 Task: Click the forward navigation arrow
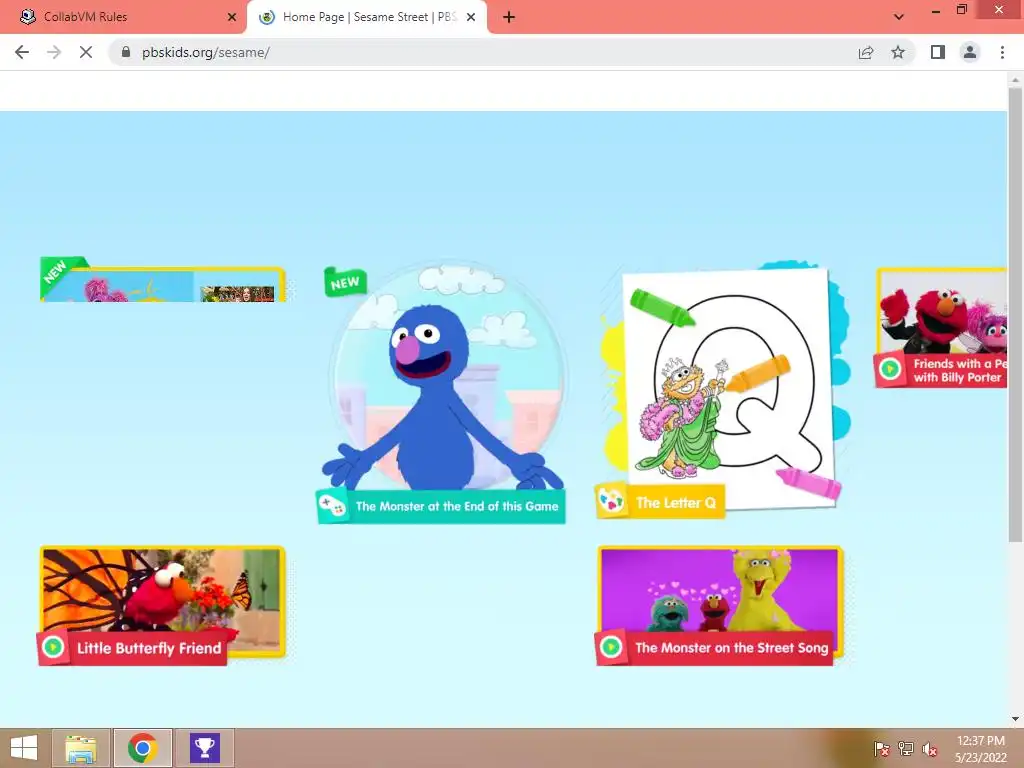point(54,52)
